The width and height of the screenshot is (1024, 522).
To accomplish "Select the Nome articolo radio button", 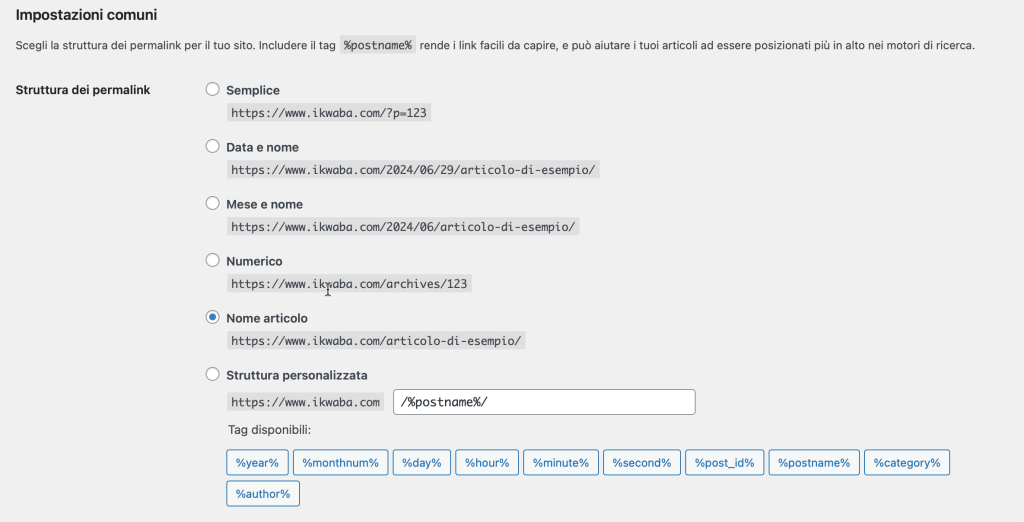I will coord(212,317).
